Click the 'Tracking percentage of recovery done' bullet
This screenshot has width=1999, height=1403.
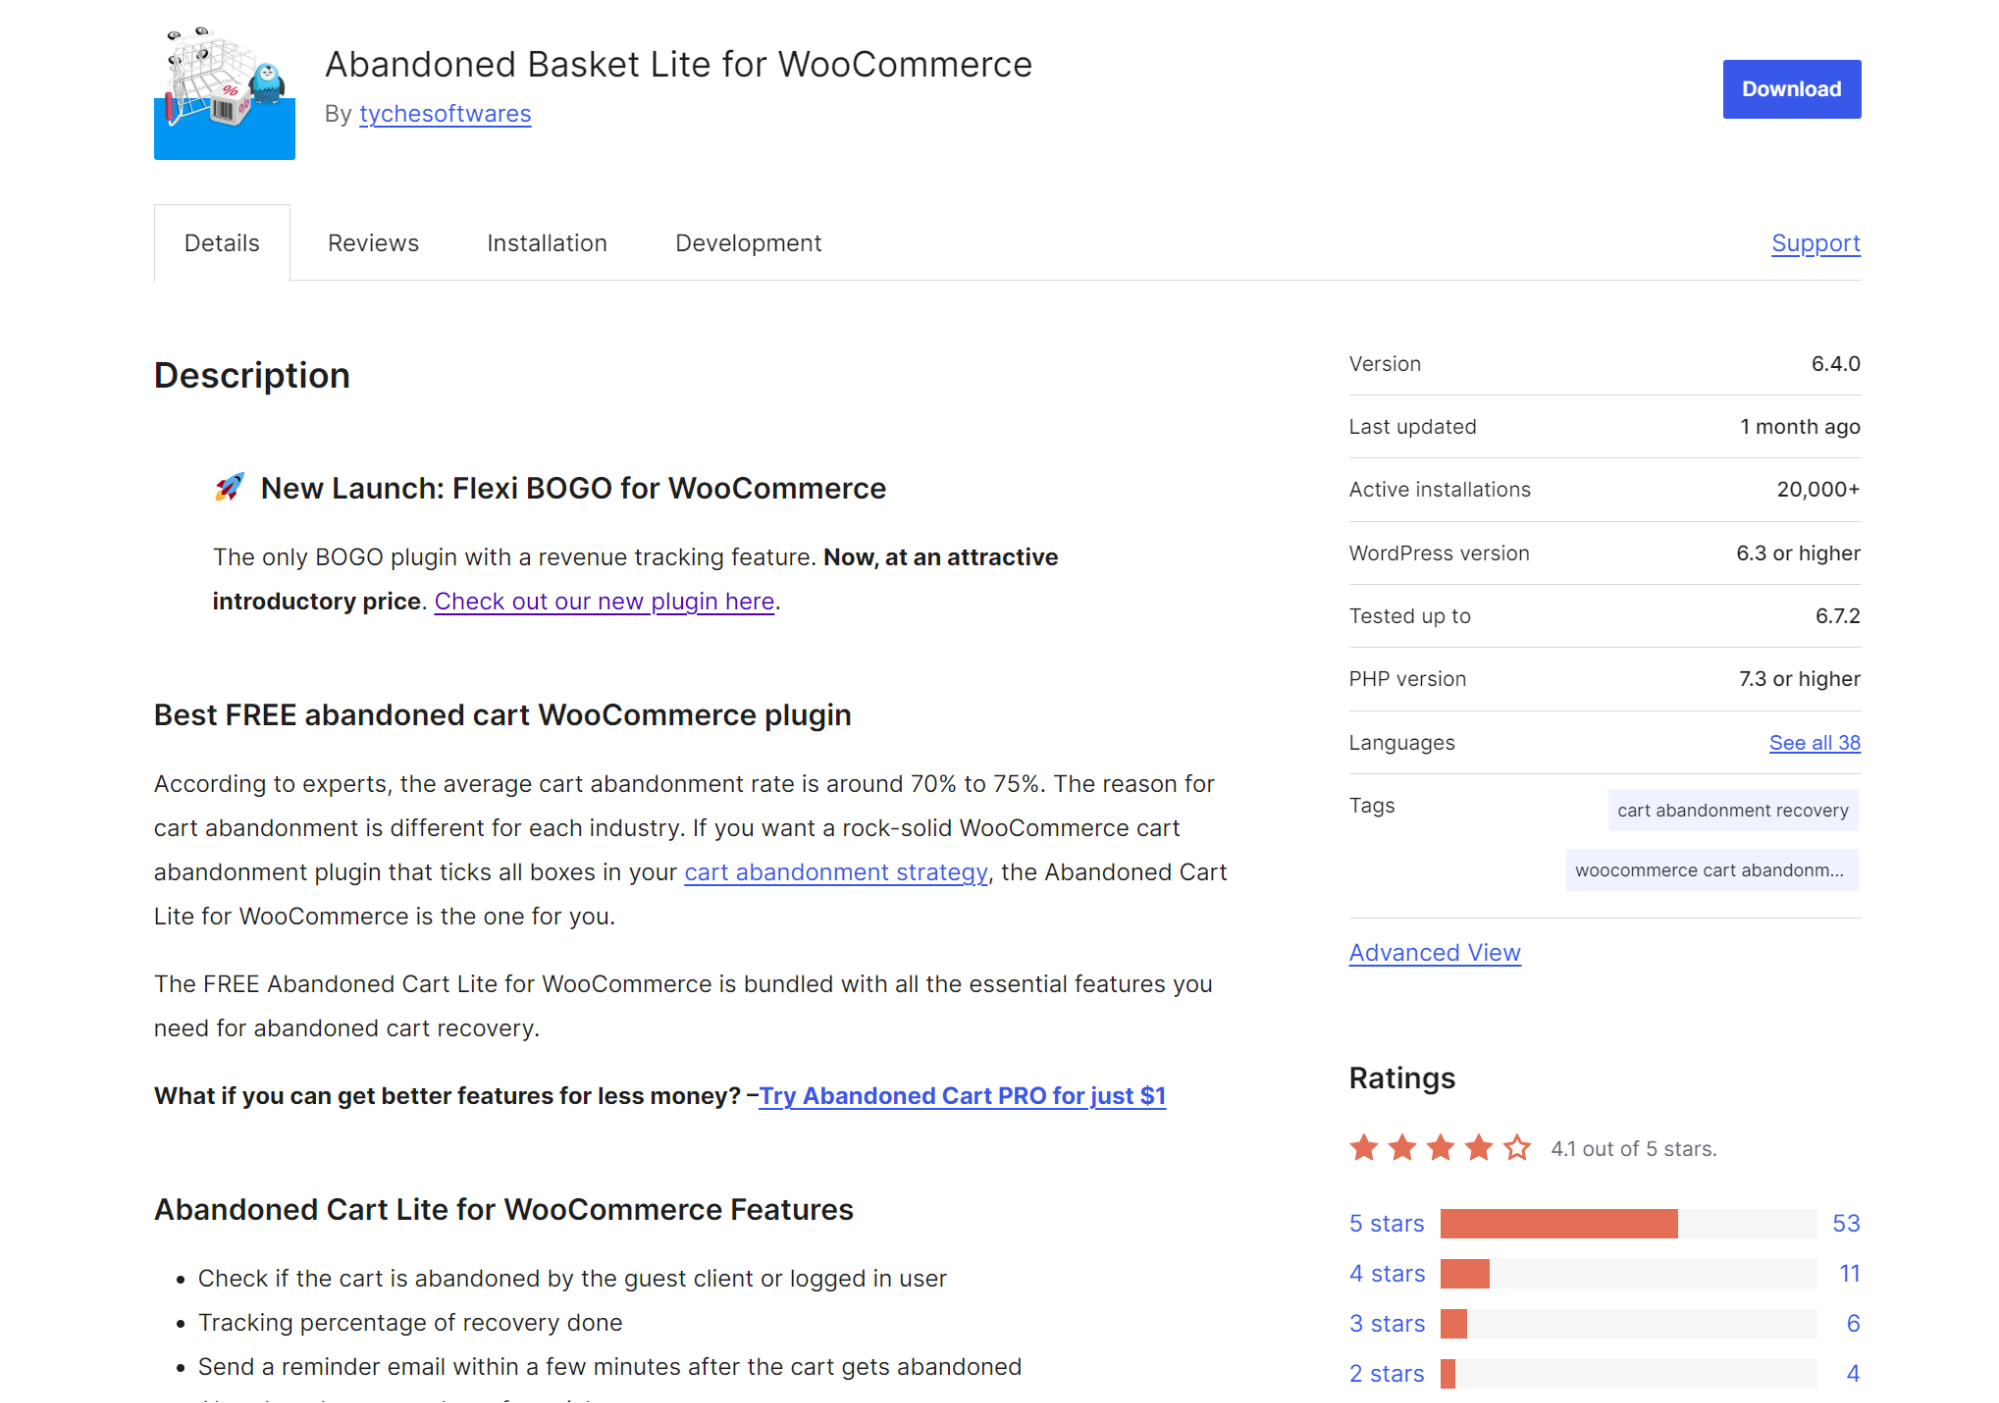click(410, 1322)
